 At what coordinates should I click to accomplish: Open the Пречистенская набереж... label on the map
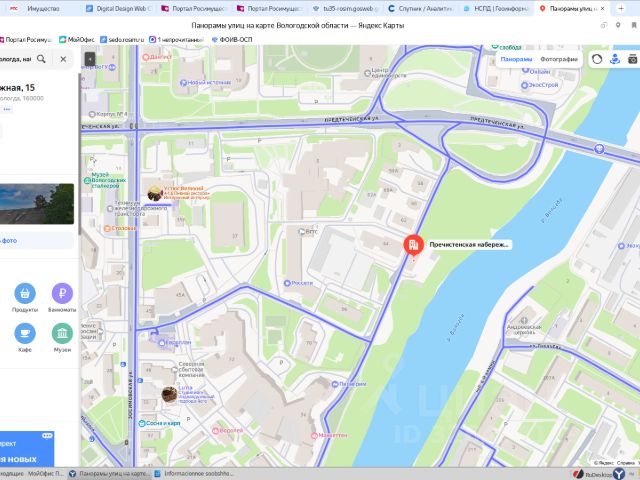click(469, 244)
